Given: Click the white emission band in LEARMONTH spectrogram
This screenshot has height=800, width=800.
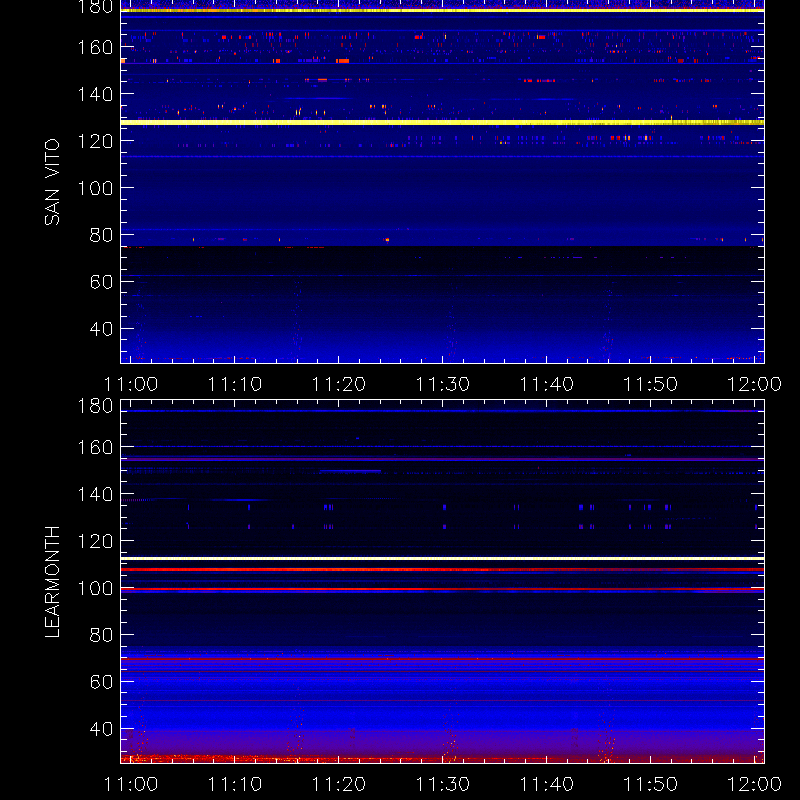Looking at the screenshot, I should tap(442, 559).
